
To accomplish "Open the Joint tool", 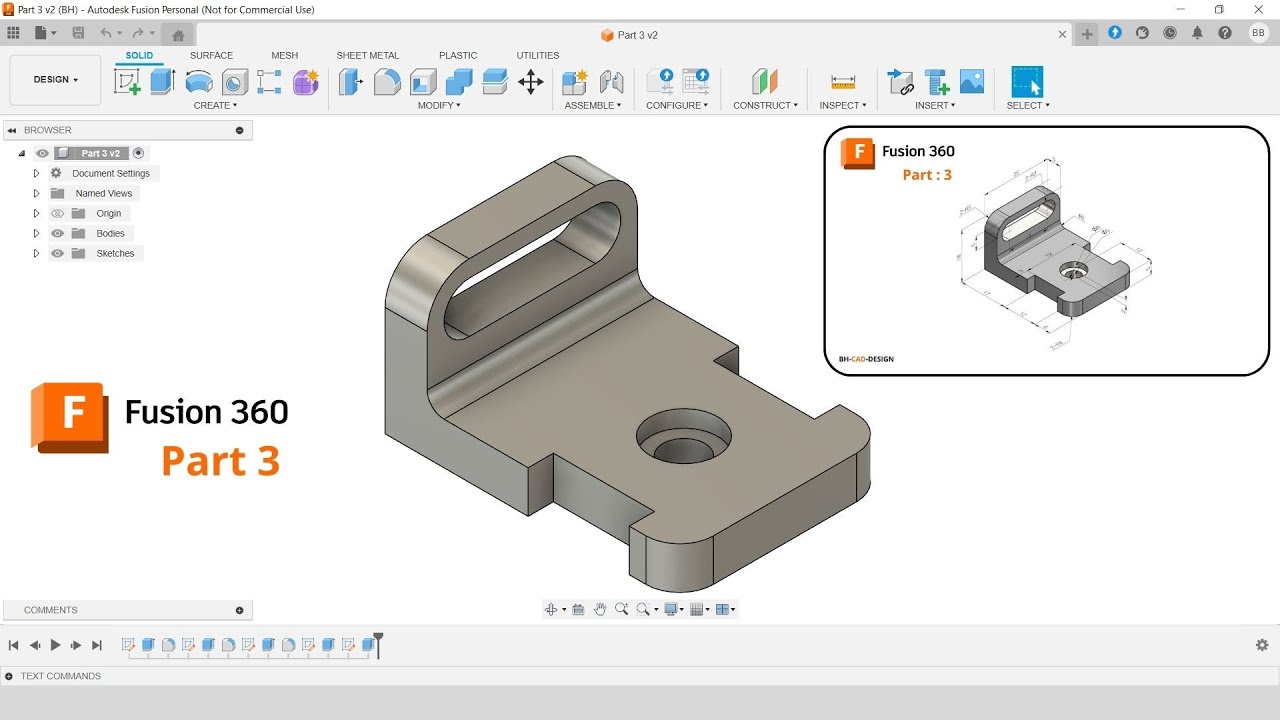I will [611, 82].
